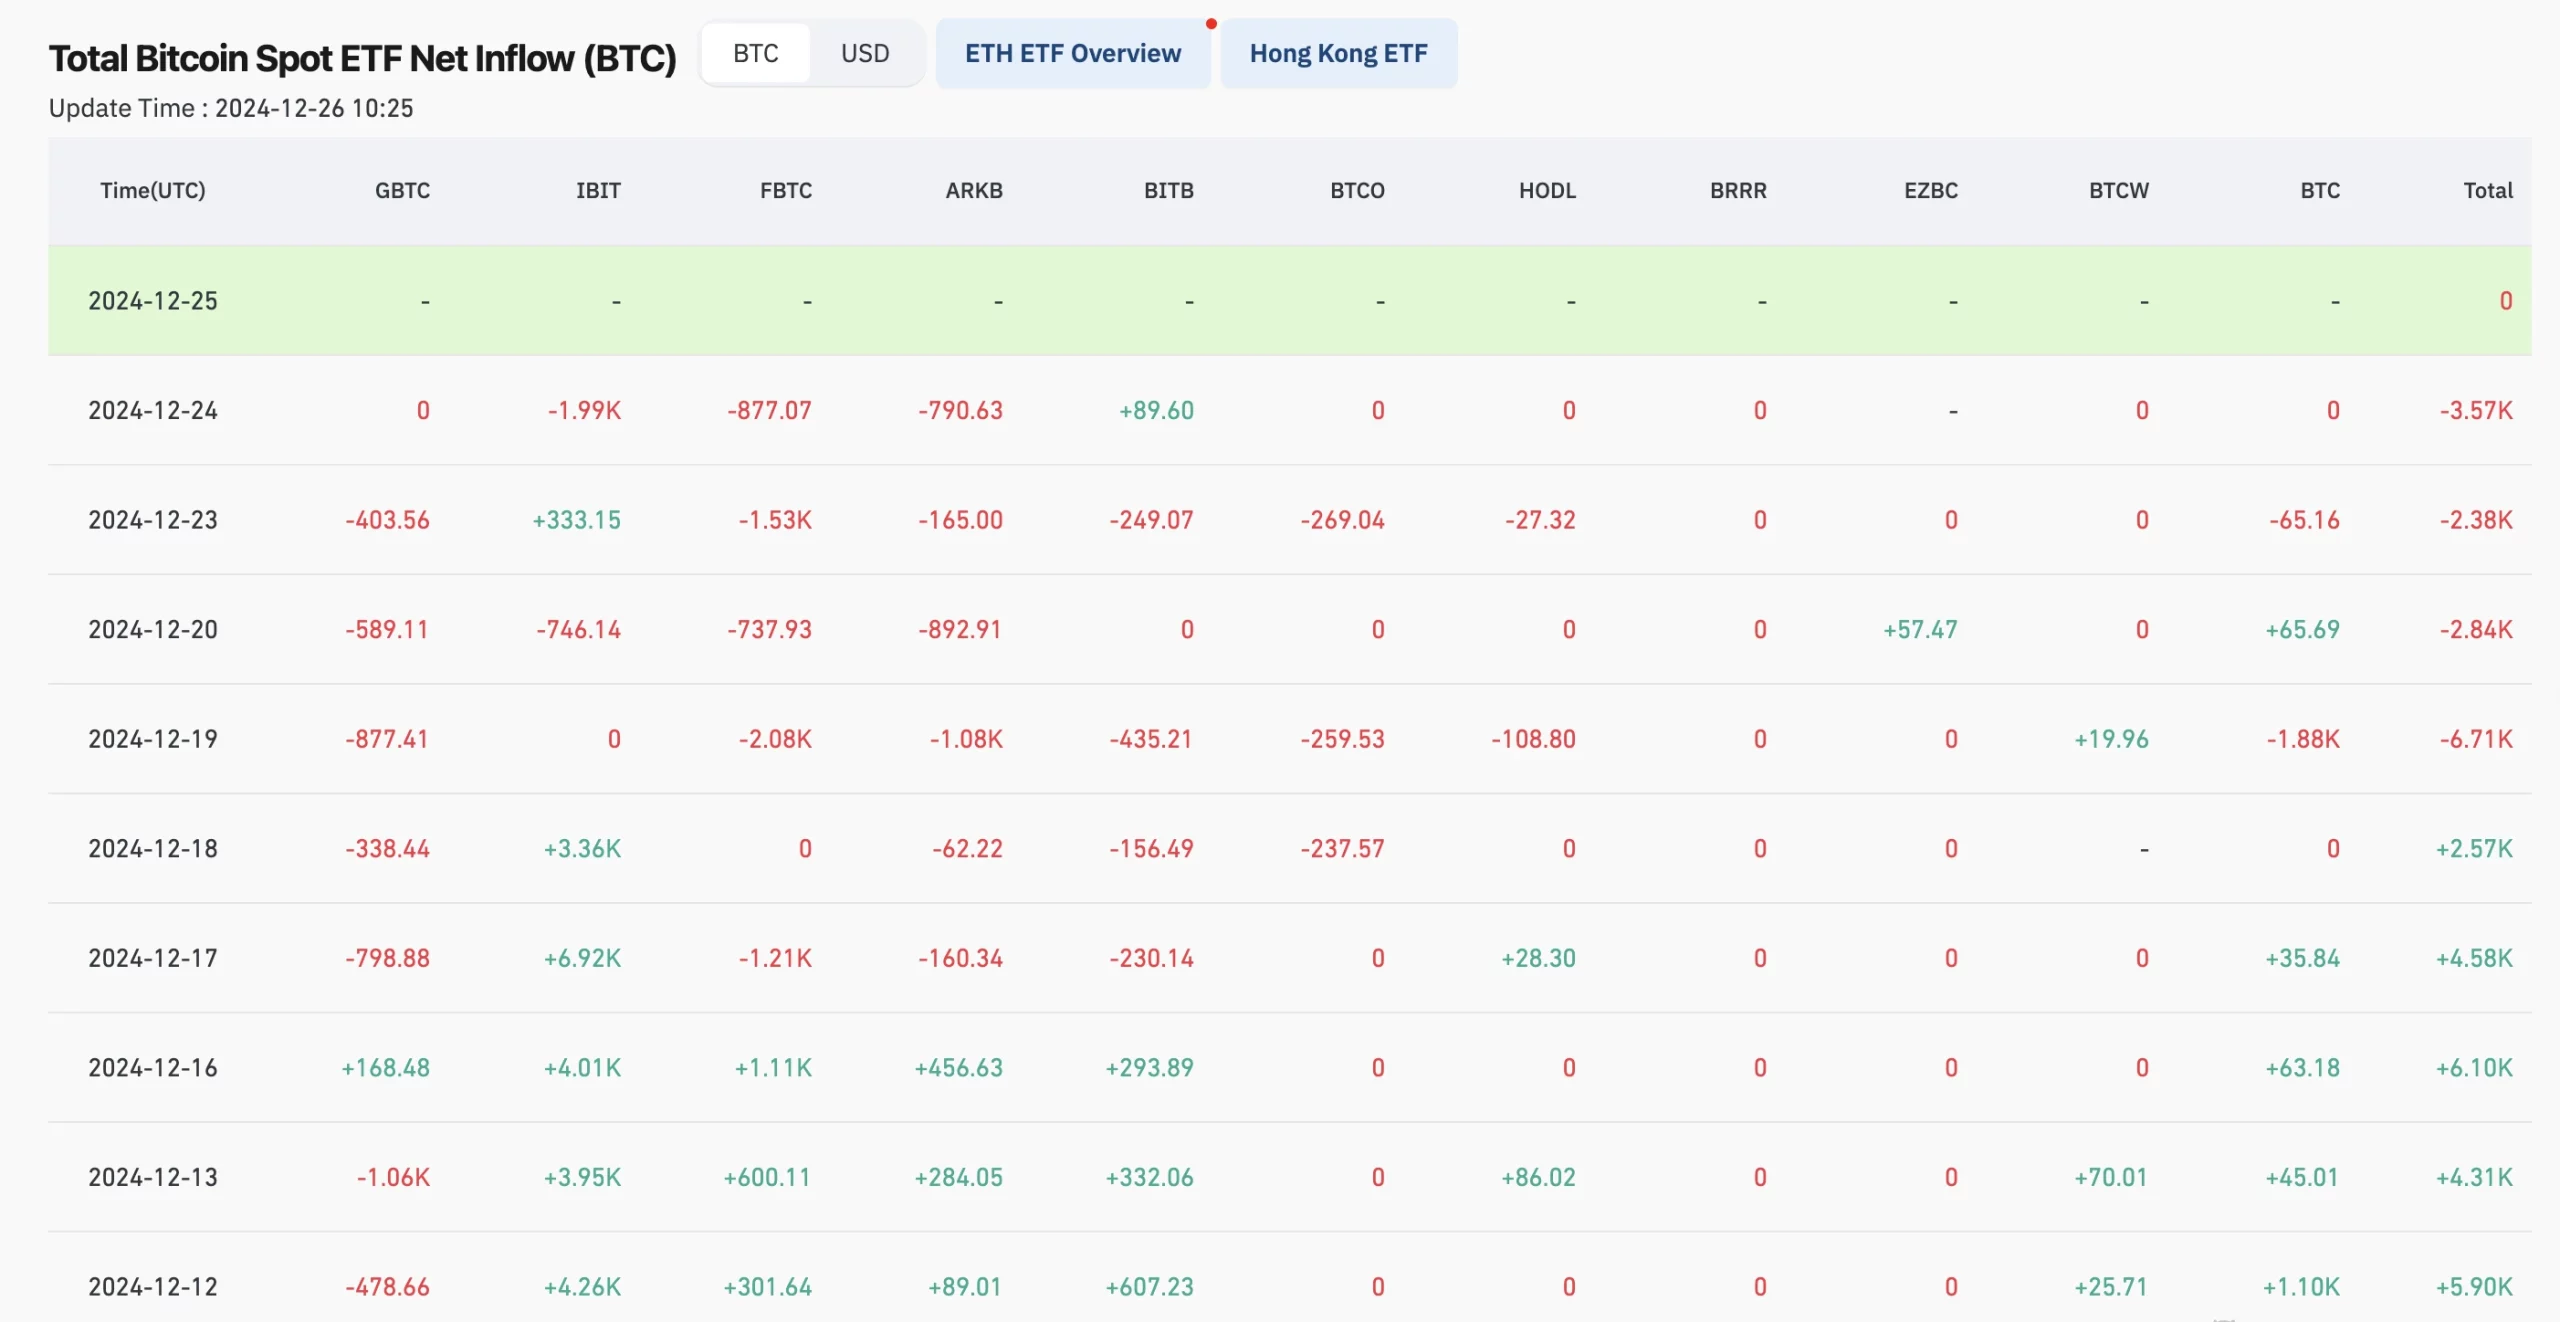Select the 2024-12-24 date cell

coord(153,410)
